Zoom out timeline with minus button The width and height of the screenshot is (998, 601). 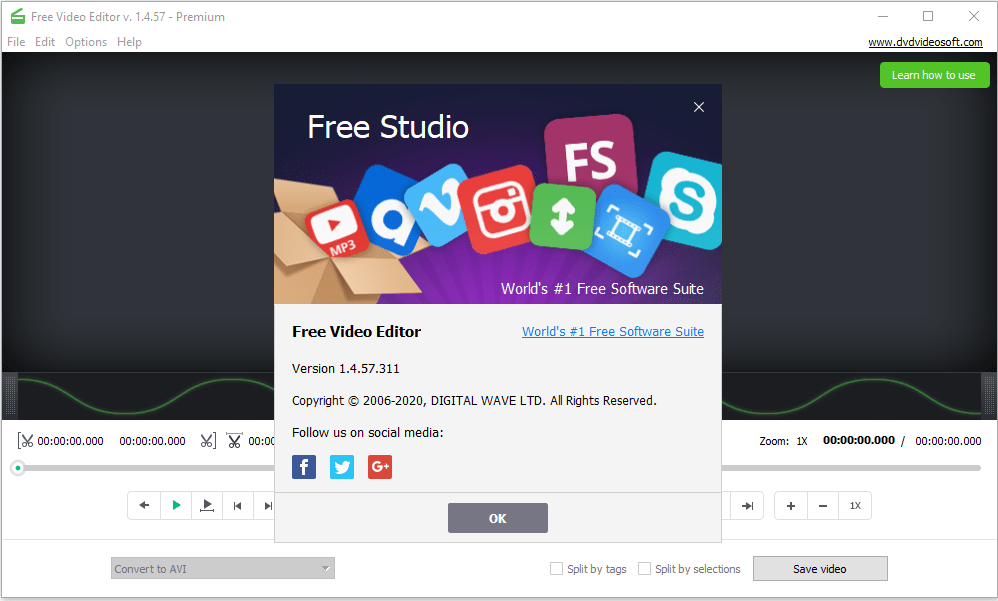[823, 506]
